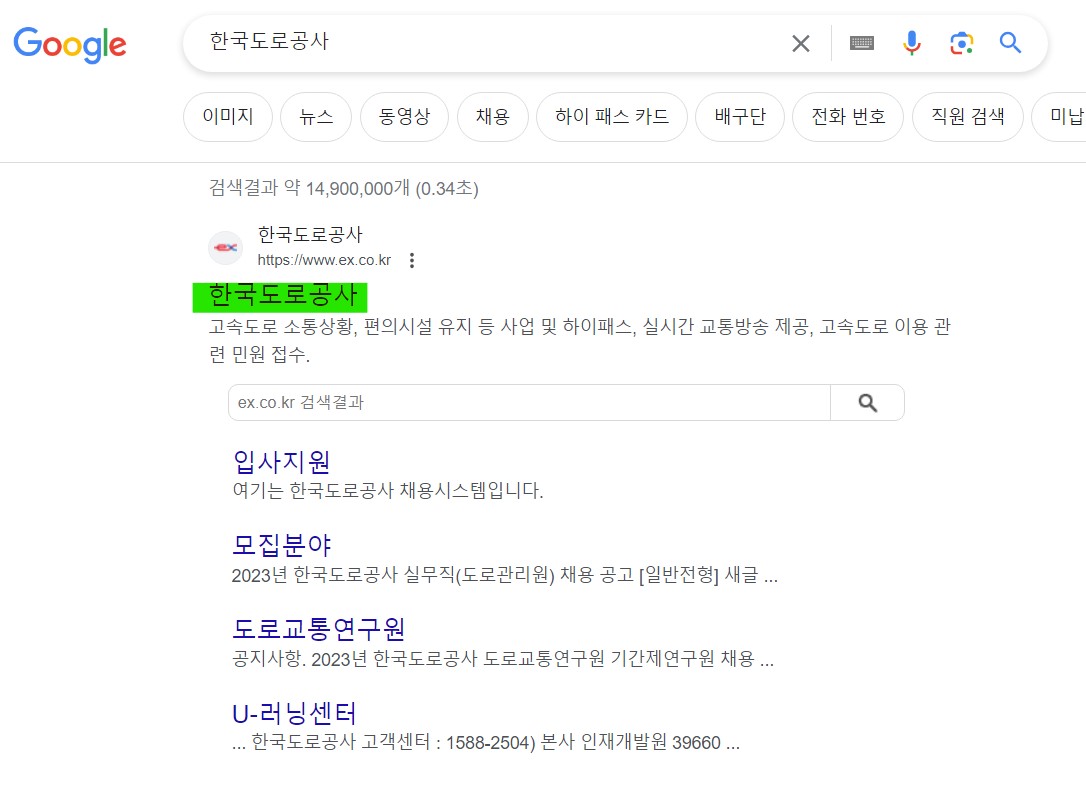Select the 이미지 filter chip
Viewport: 1086px width, 788px height.
click(x=228, y=116)
